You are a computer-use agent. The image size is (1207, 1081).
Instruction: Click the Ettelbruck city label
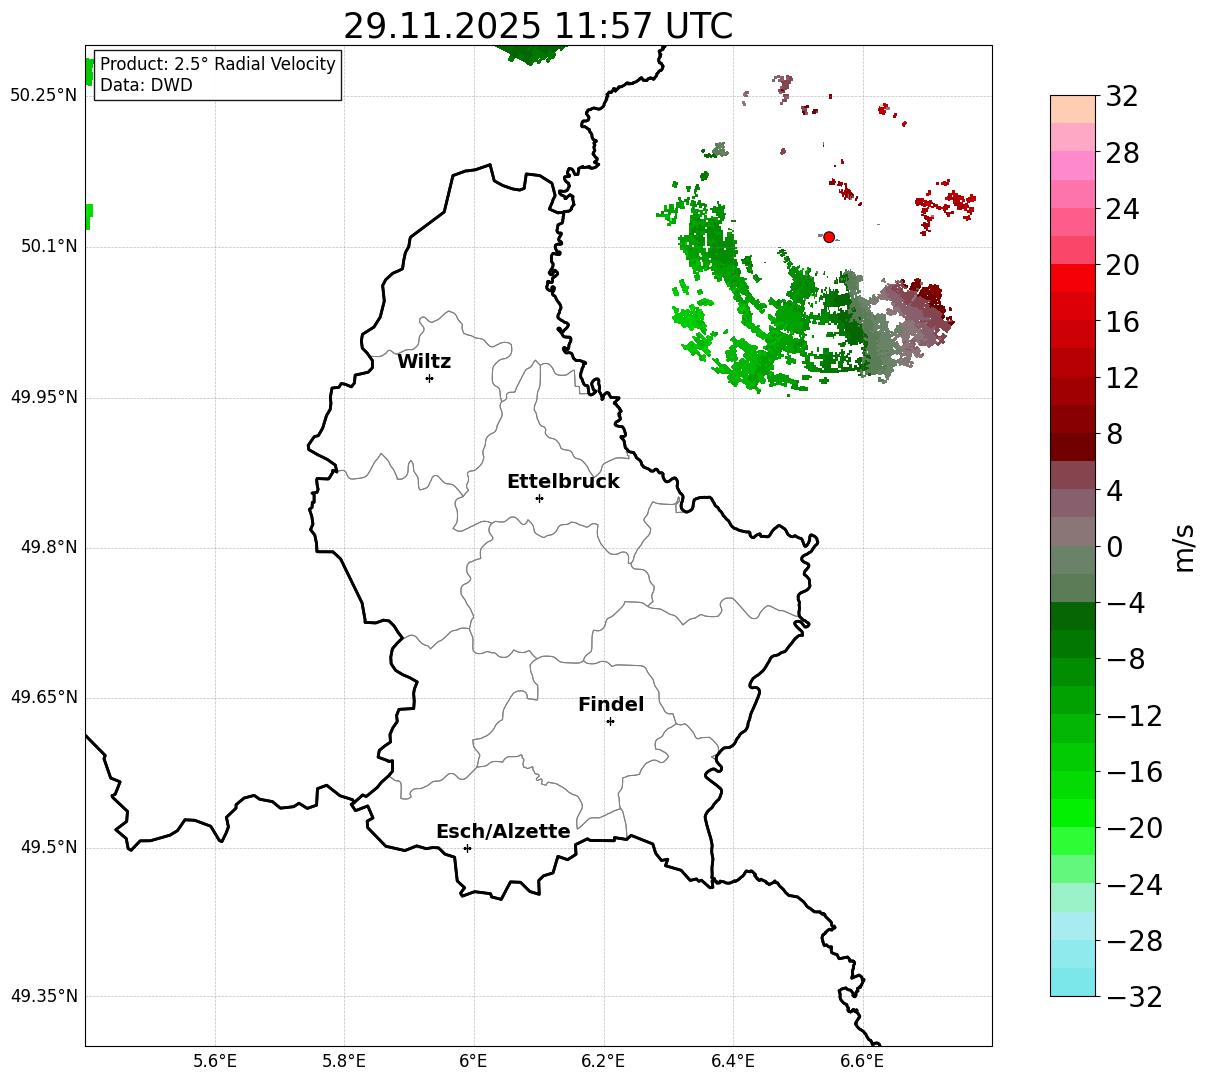coord(563,482)
